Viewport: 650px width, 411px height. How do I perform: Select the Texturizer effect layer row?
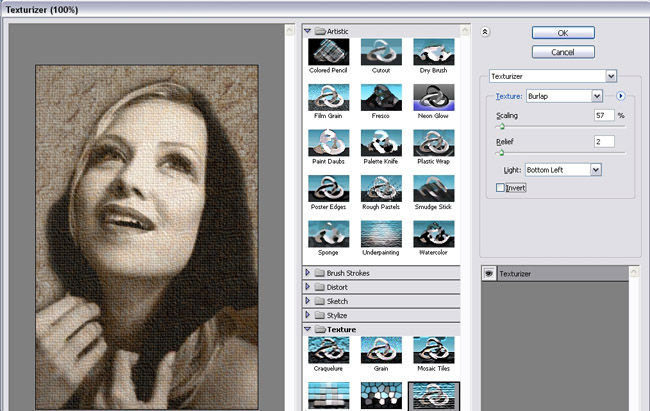pos(555,273)
